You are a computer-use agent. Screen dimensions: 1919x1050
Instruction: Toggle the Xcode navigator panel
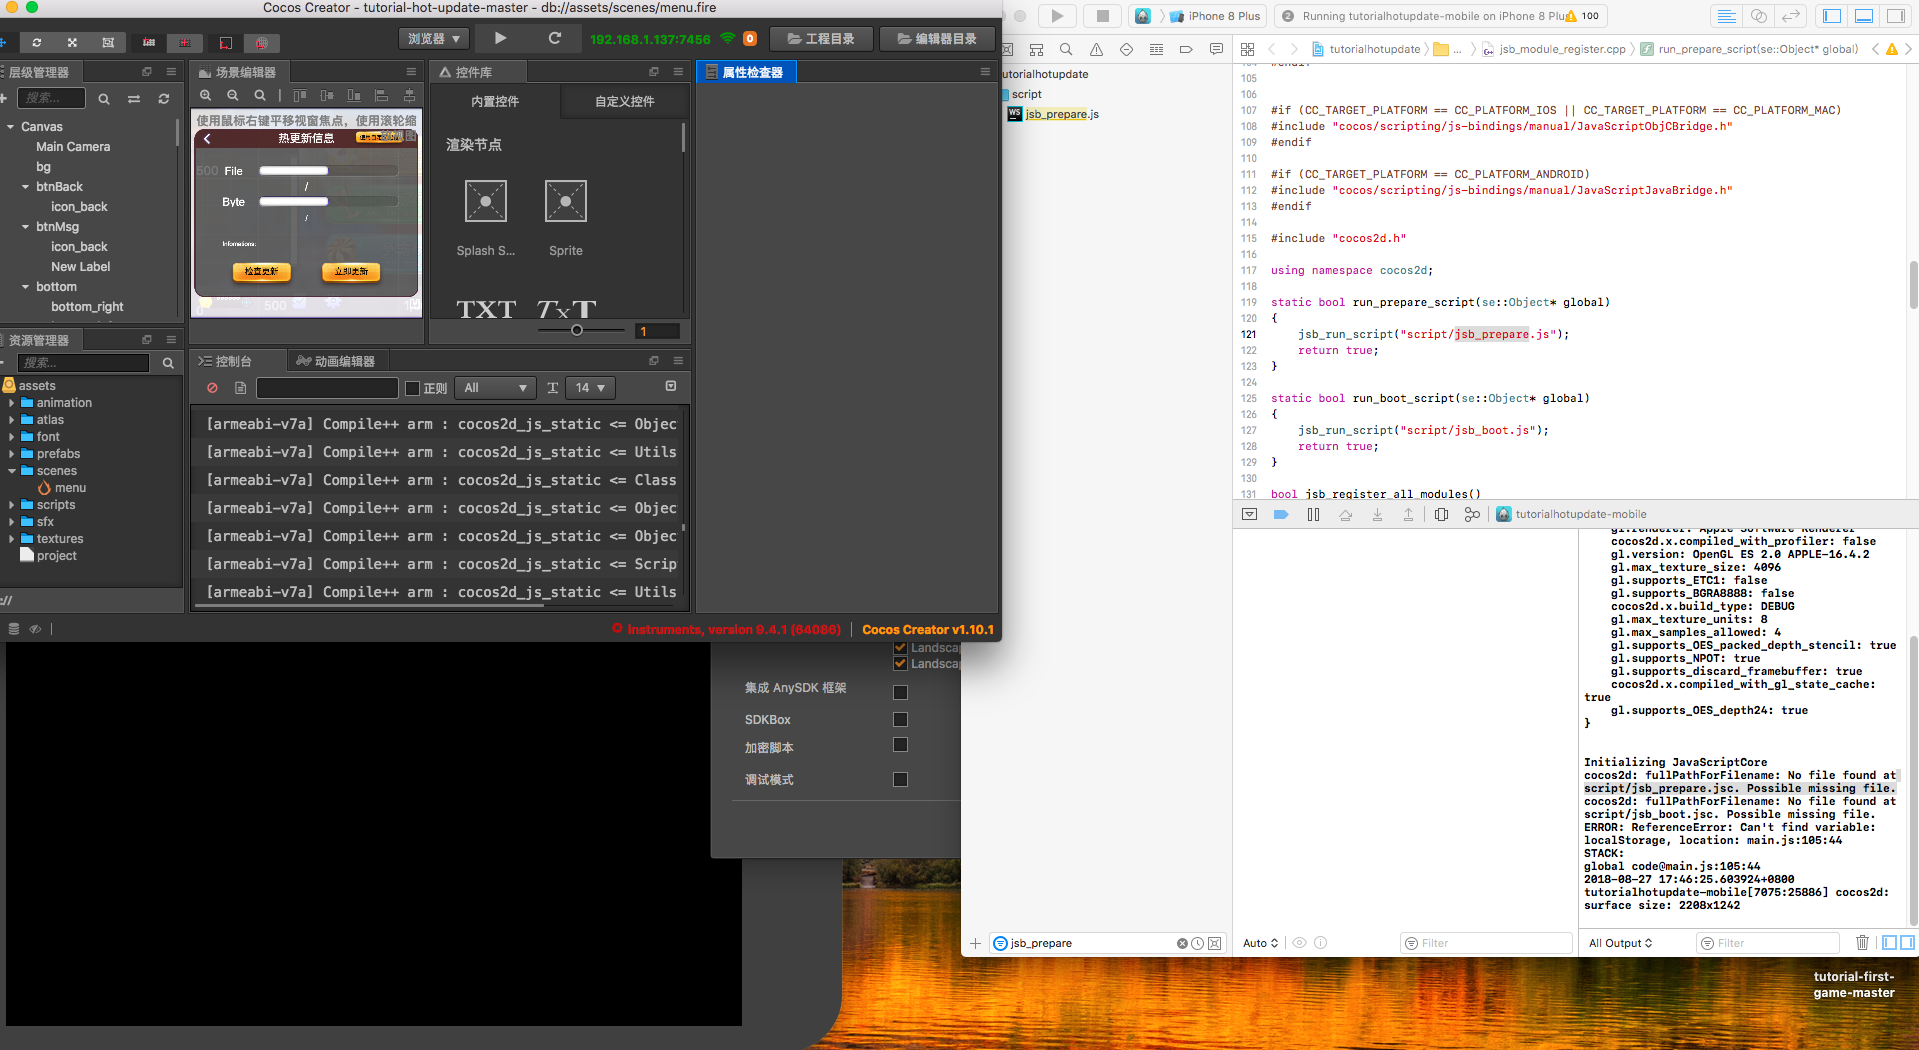pos(1832,16)
